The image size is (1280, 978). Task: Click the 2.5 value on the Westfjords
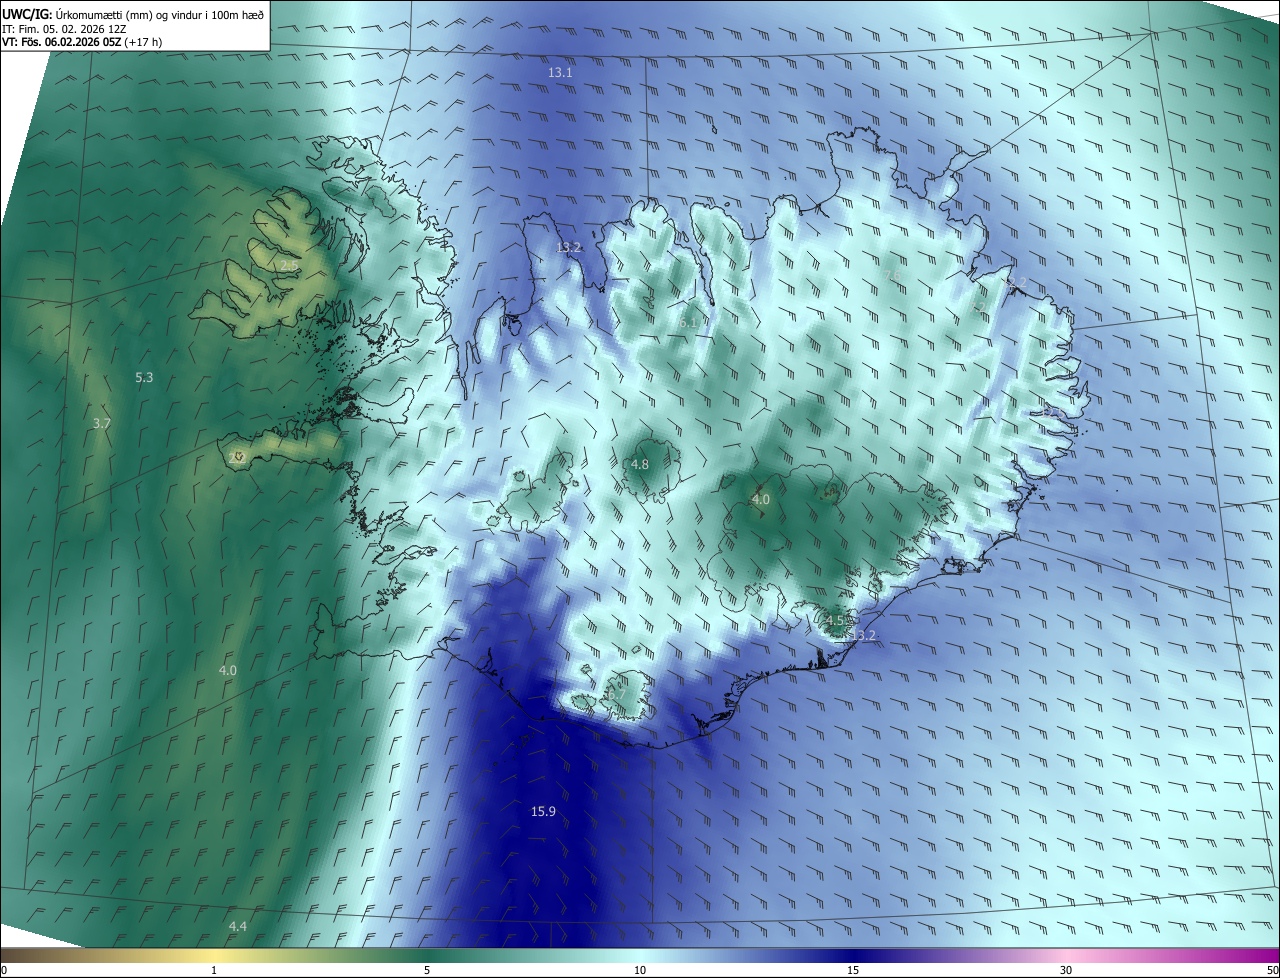(288, 265)
